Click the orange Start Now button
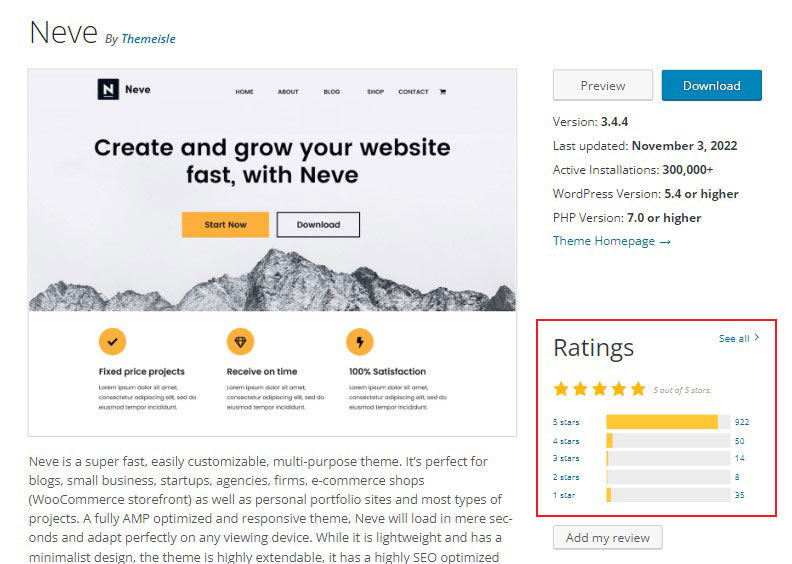The width and height of the screenshot is (792, 564). (x=225, y=225)
